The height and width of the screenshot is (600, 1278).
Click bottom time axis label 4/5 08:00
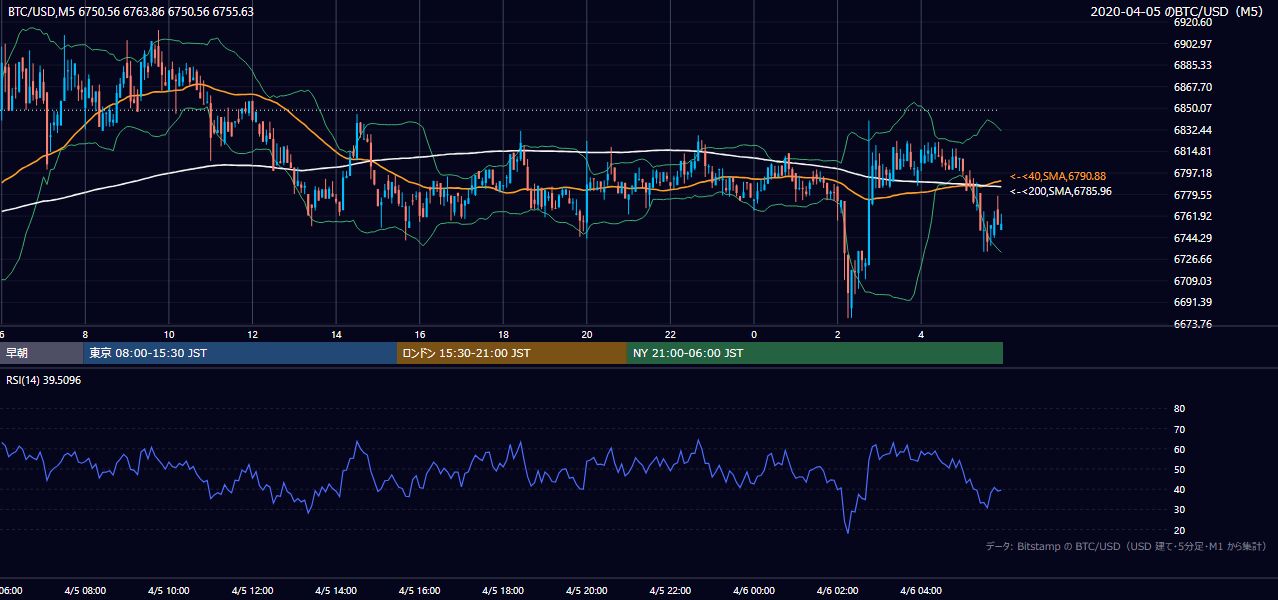click(85, 591)
